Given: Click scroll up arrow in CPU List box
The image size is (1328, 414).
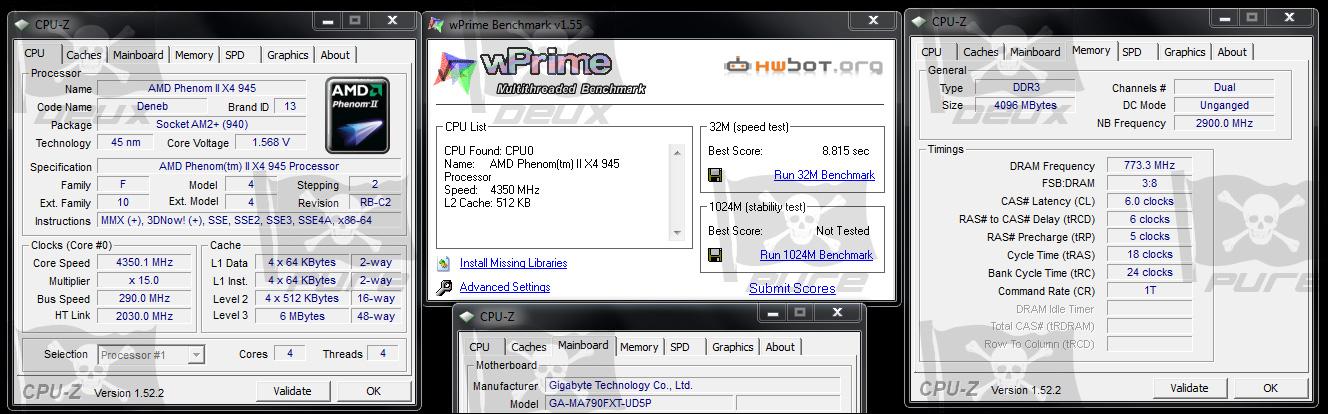Looking at the screenshot, I should 677,153.
